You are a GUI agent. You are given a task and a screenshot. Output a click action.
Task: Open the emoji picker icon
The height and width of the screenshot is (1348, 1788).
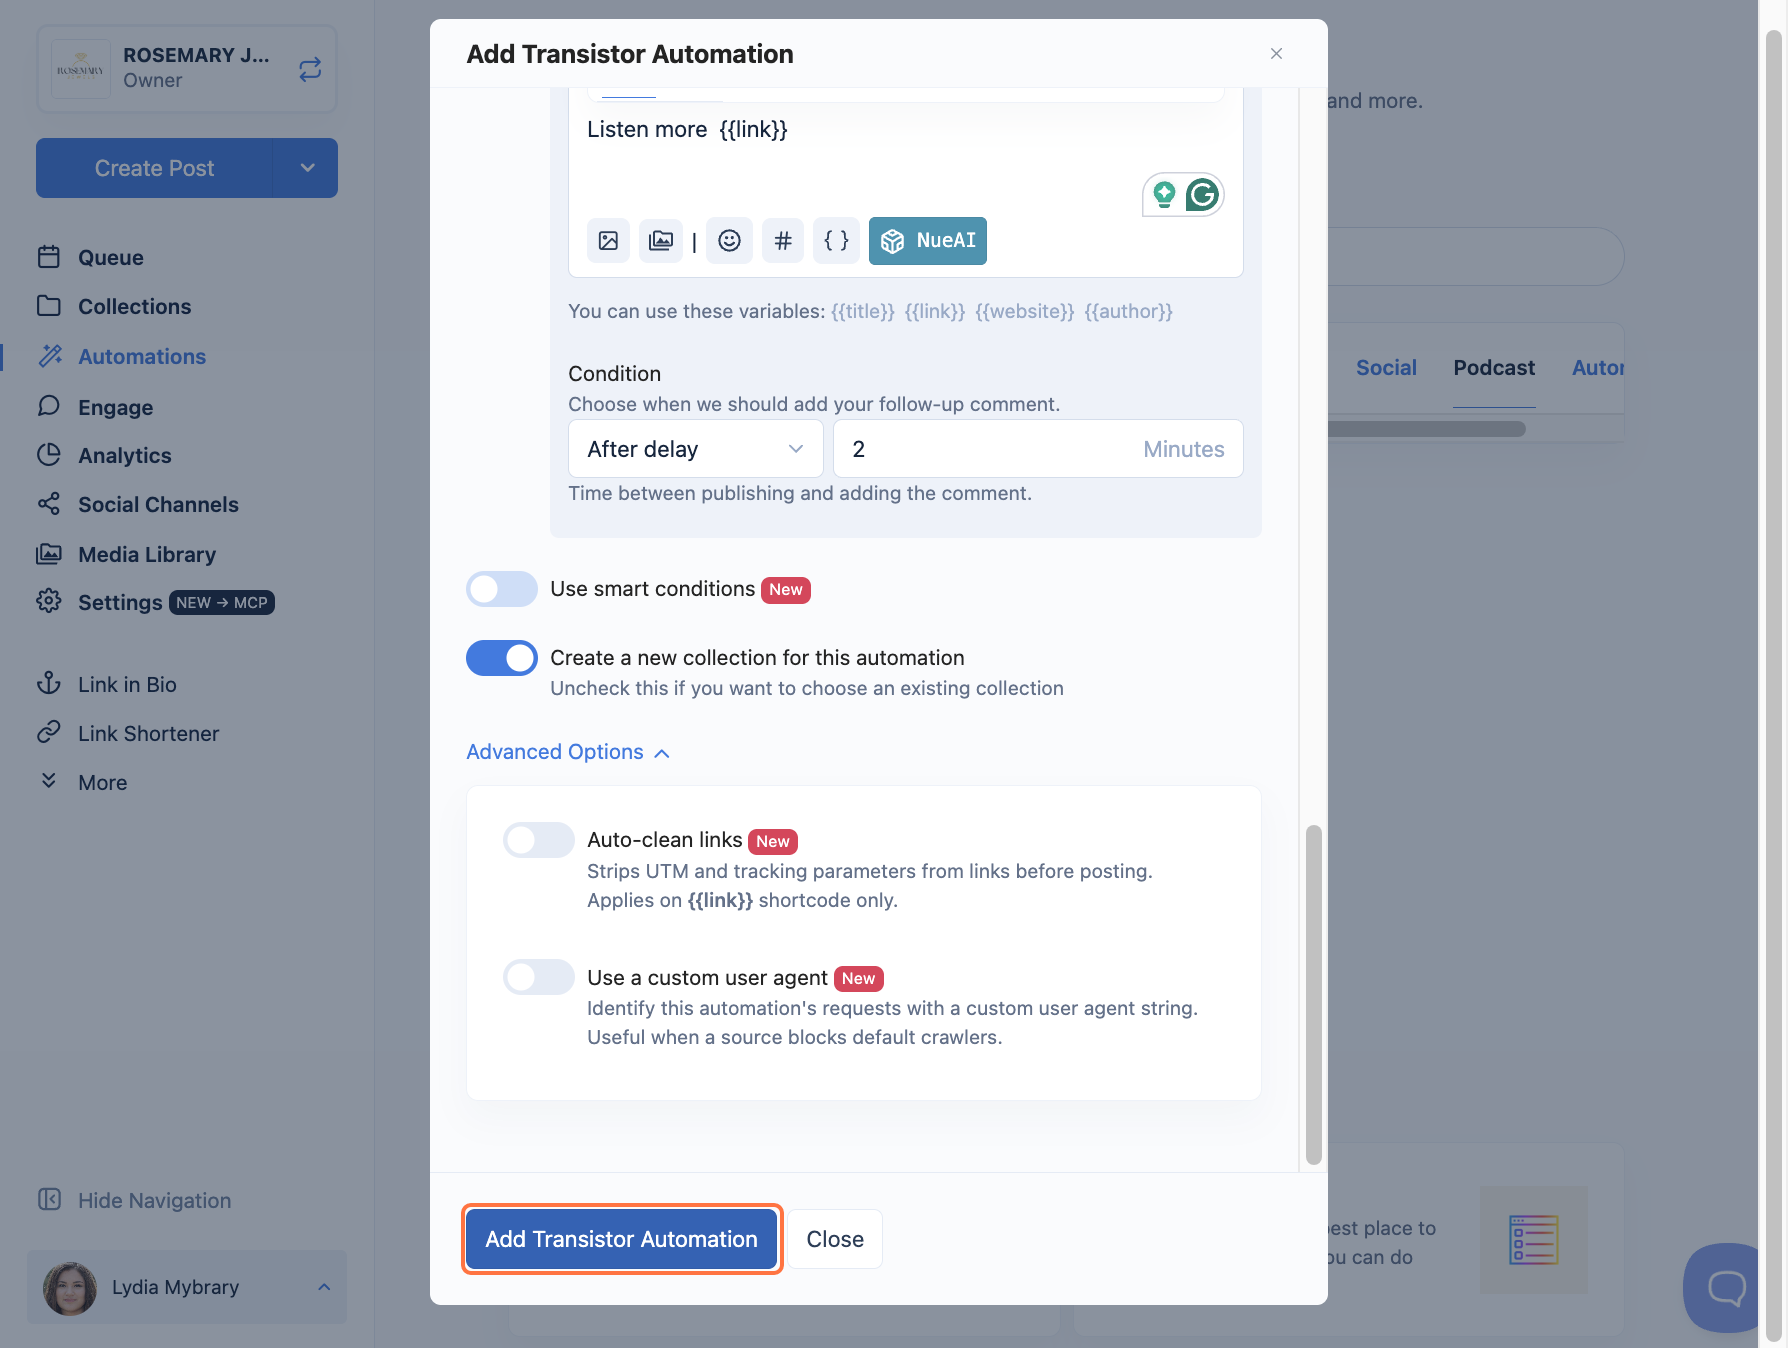[x=730, y=241]
